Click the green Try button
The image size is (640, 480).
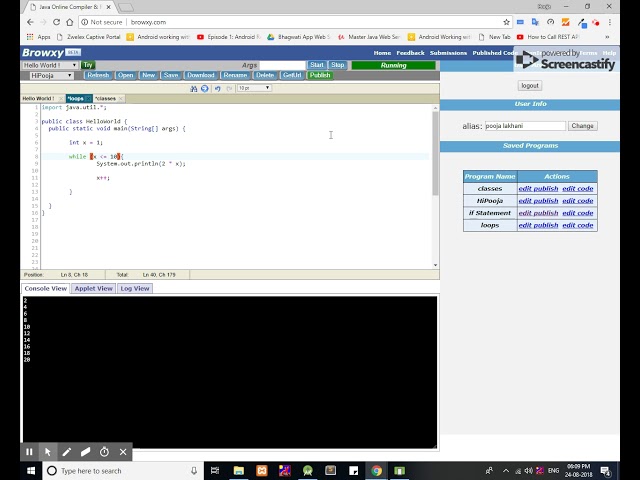click(88, 65)
